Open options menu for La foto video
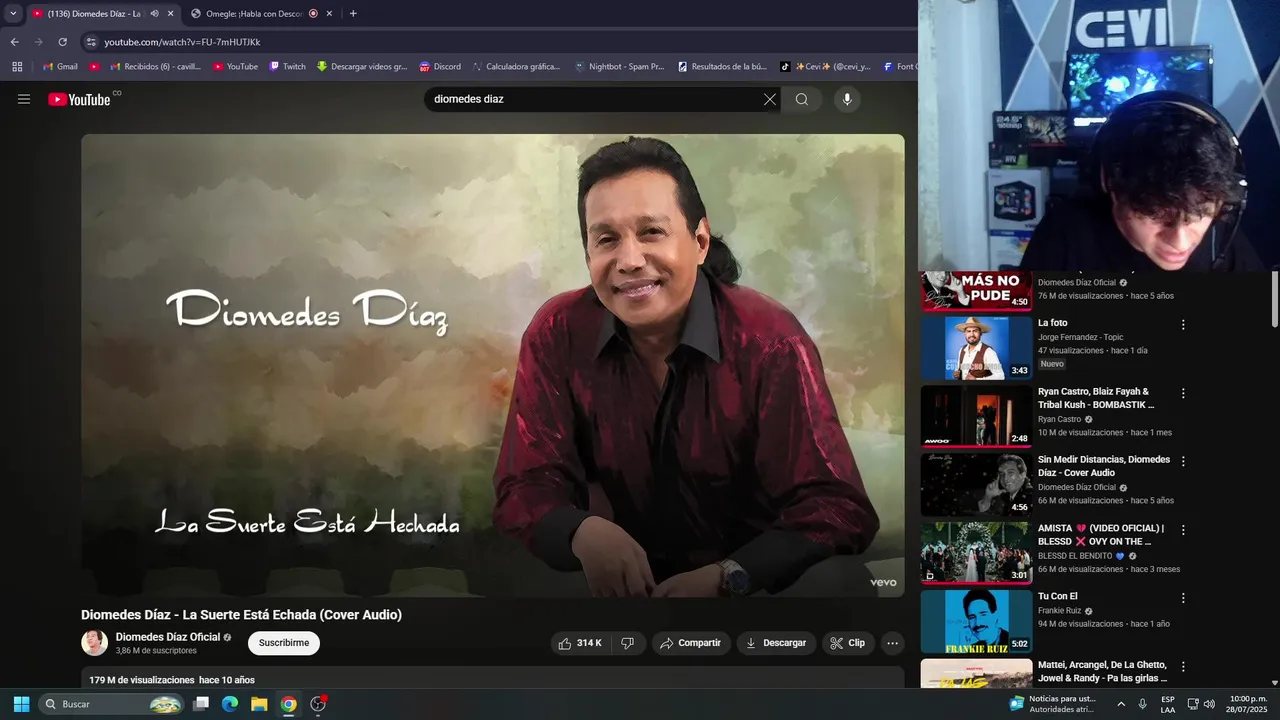Screen dimensions: 1280x720 coord(1183,325)
